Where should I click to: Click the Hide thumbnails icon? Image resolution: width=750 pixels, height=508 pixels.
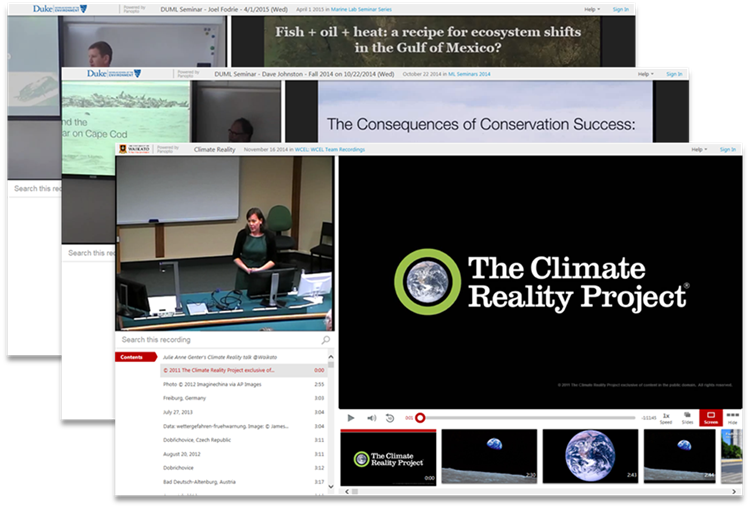pos(732,418)
